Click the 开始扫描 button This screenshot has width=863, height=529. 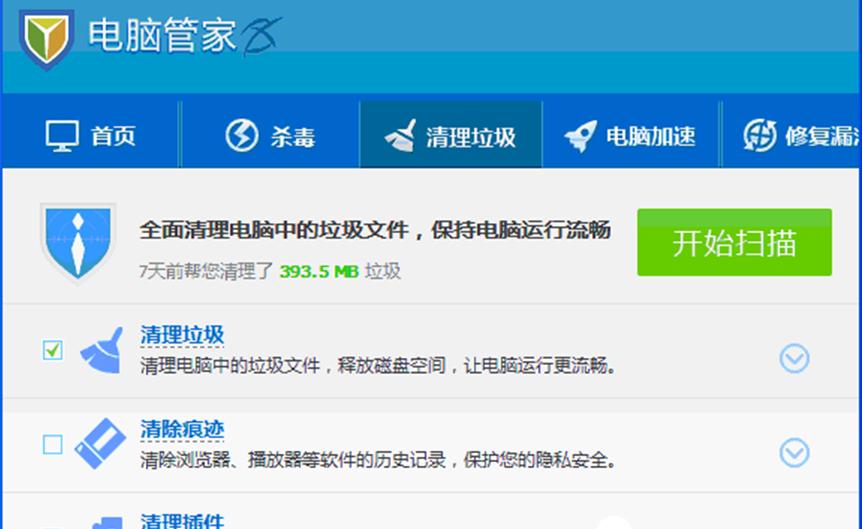click(x=734, y=242)
